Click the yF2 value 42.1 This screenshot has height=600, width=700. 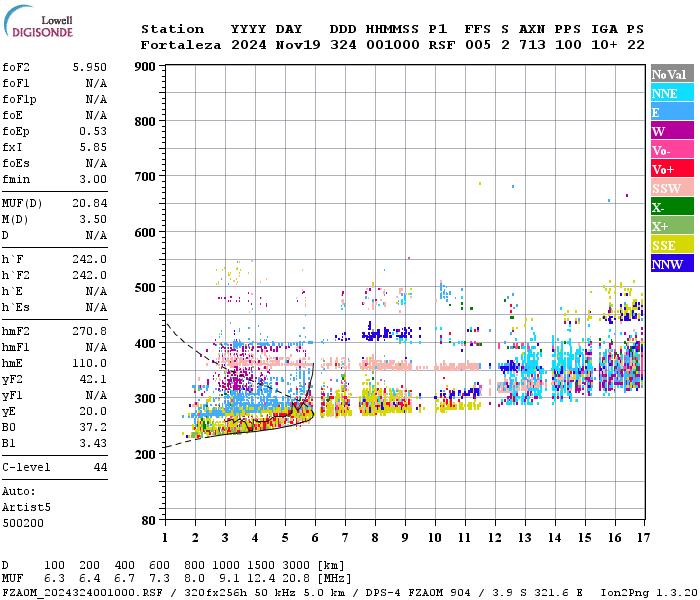(93, 379)
